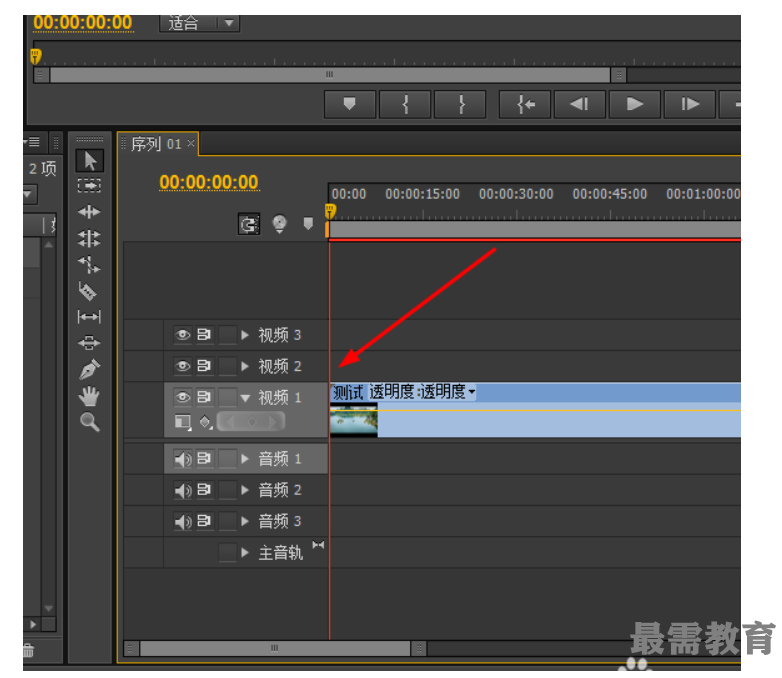This screenshot has height=678, width=782.
Task: Collapse the 视频 1 track
Action: [245, 398]
